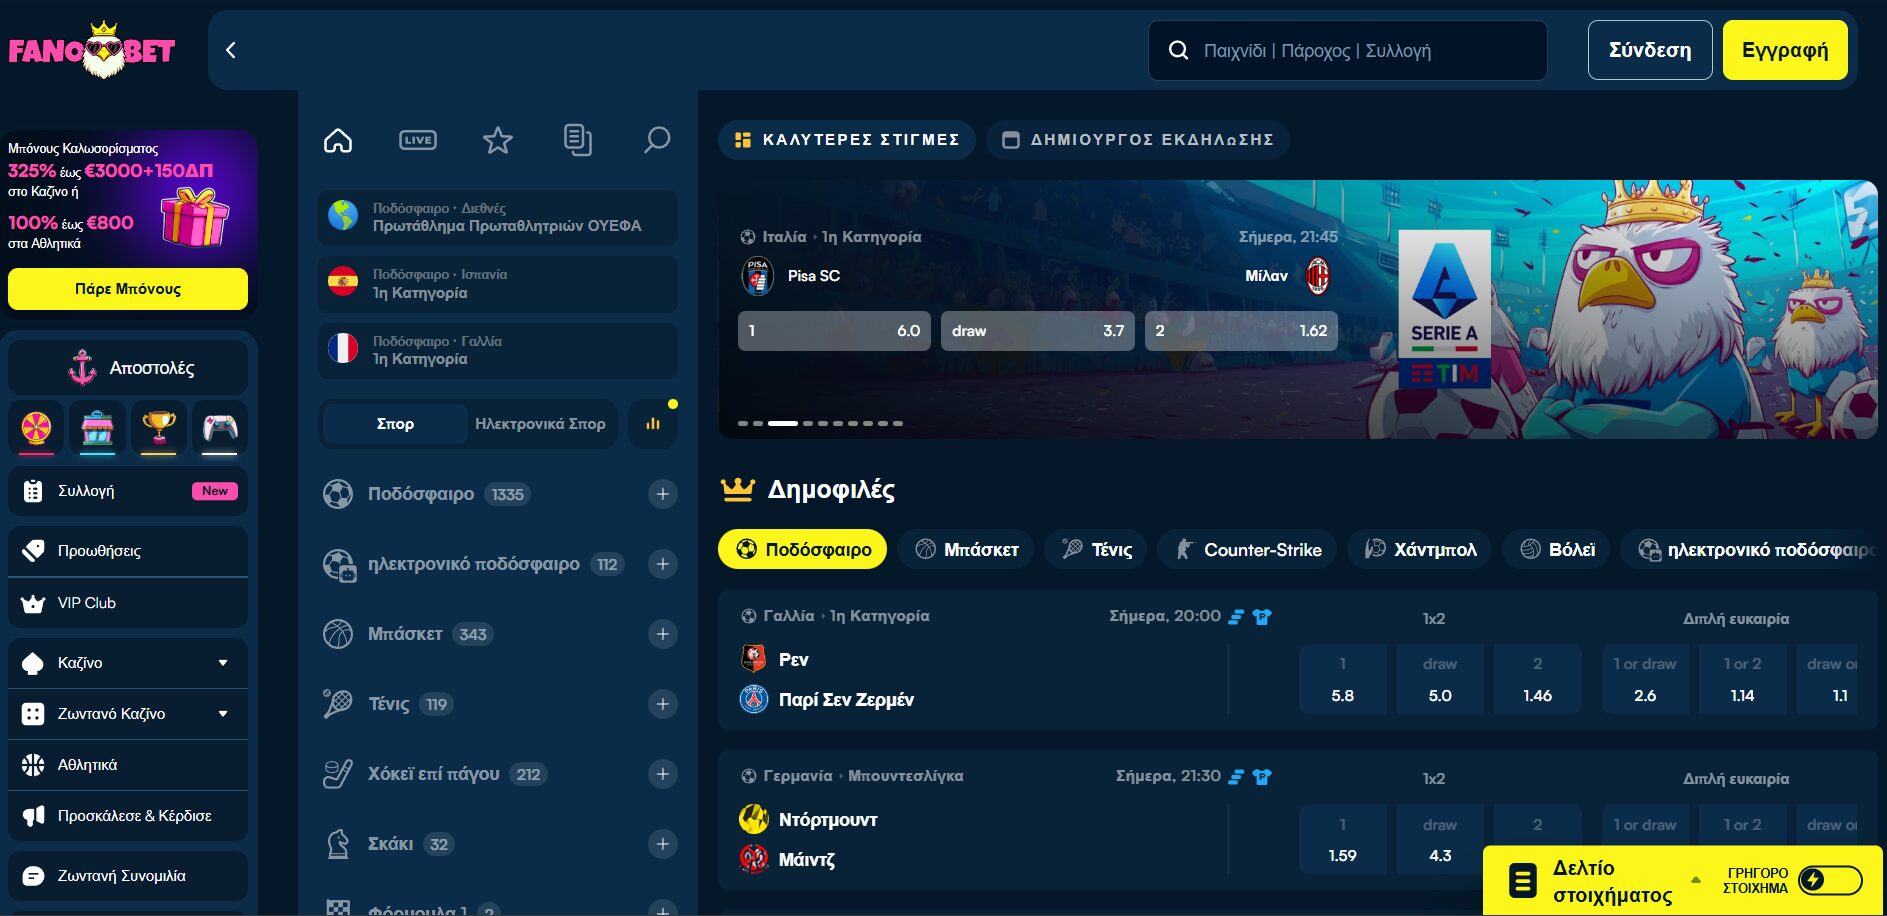Click the game search input field

1360,50
